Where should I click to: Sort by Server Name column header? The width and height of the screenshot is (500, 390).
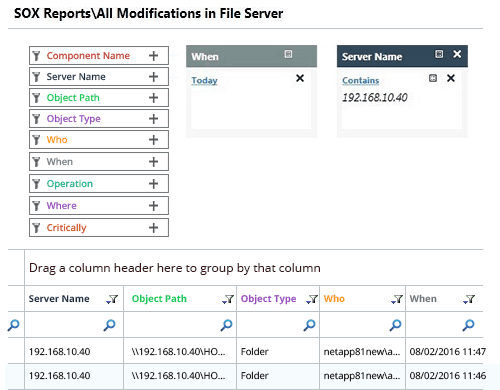[x=59, y=299]
